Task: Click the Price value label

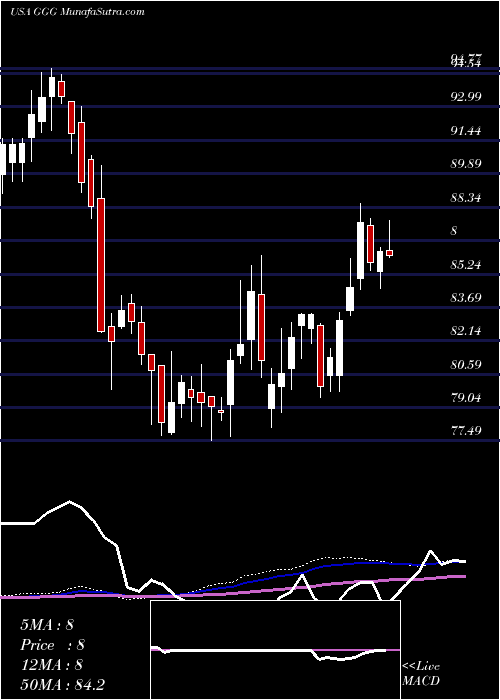Action: (52, 645)
